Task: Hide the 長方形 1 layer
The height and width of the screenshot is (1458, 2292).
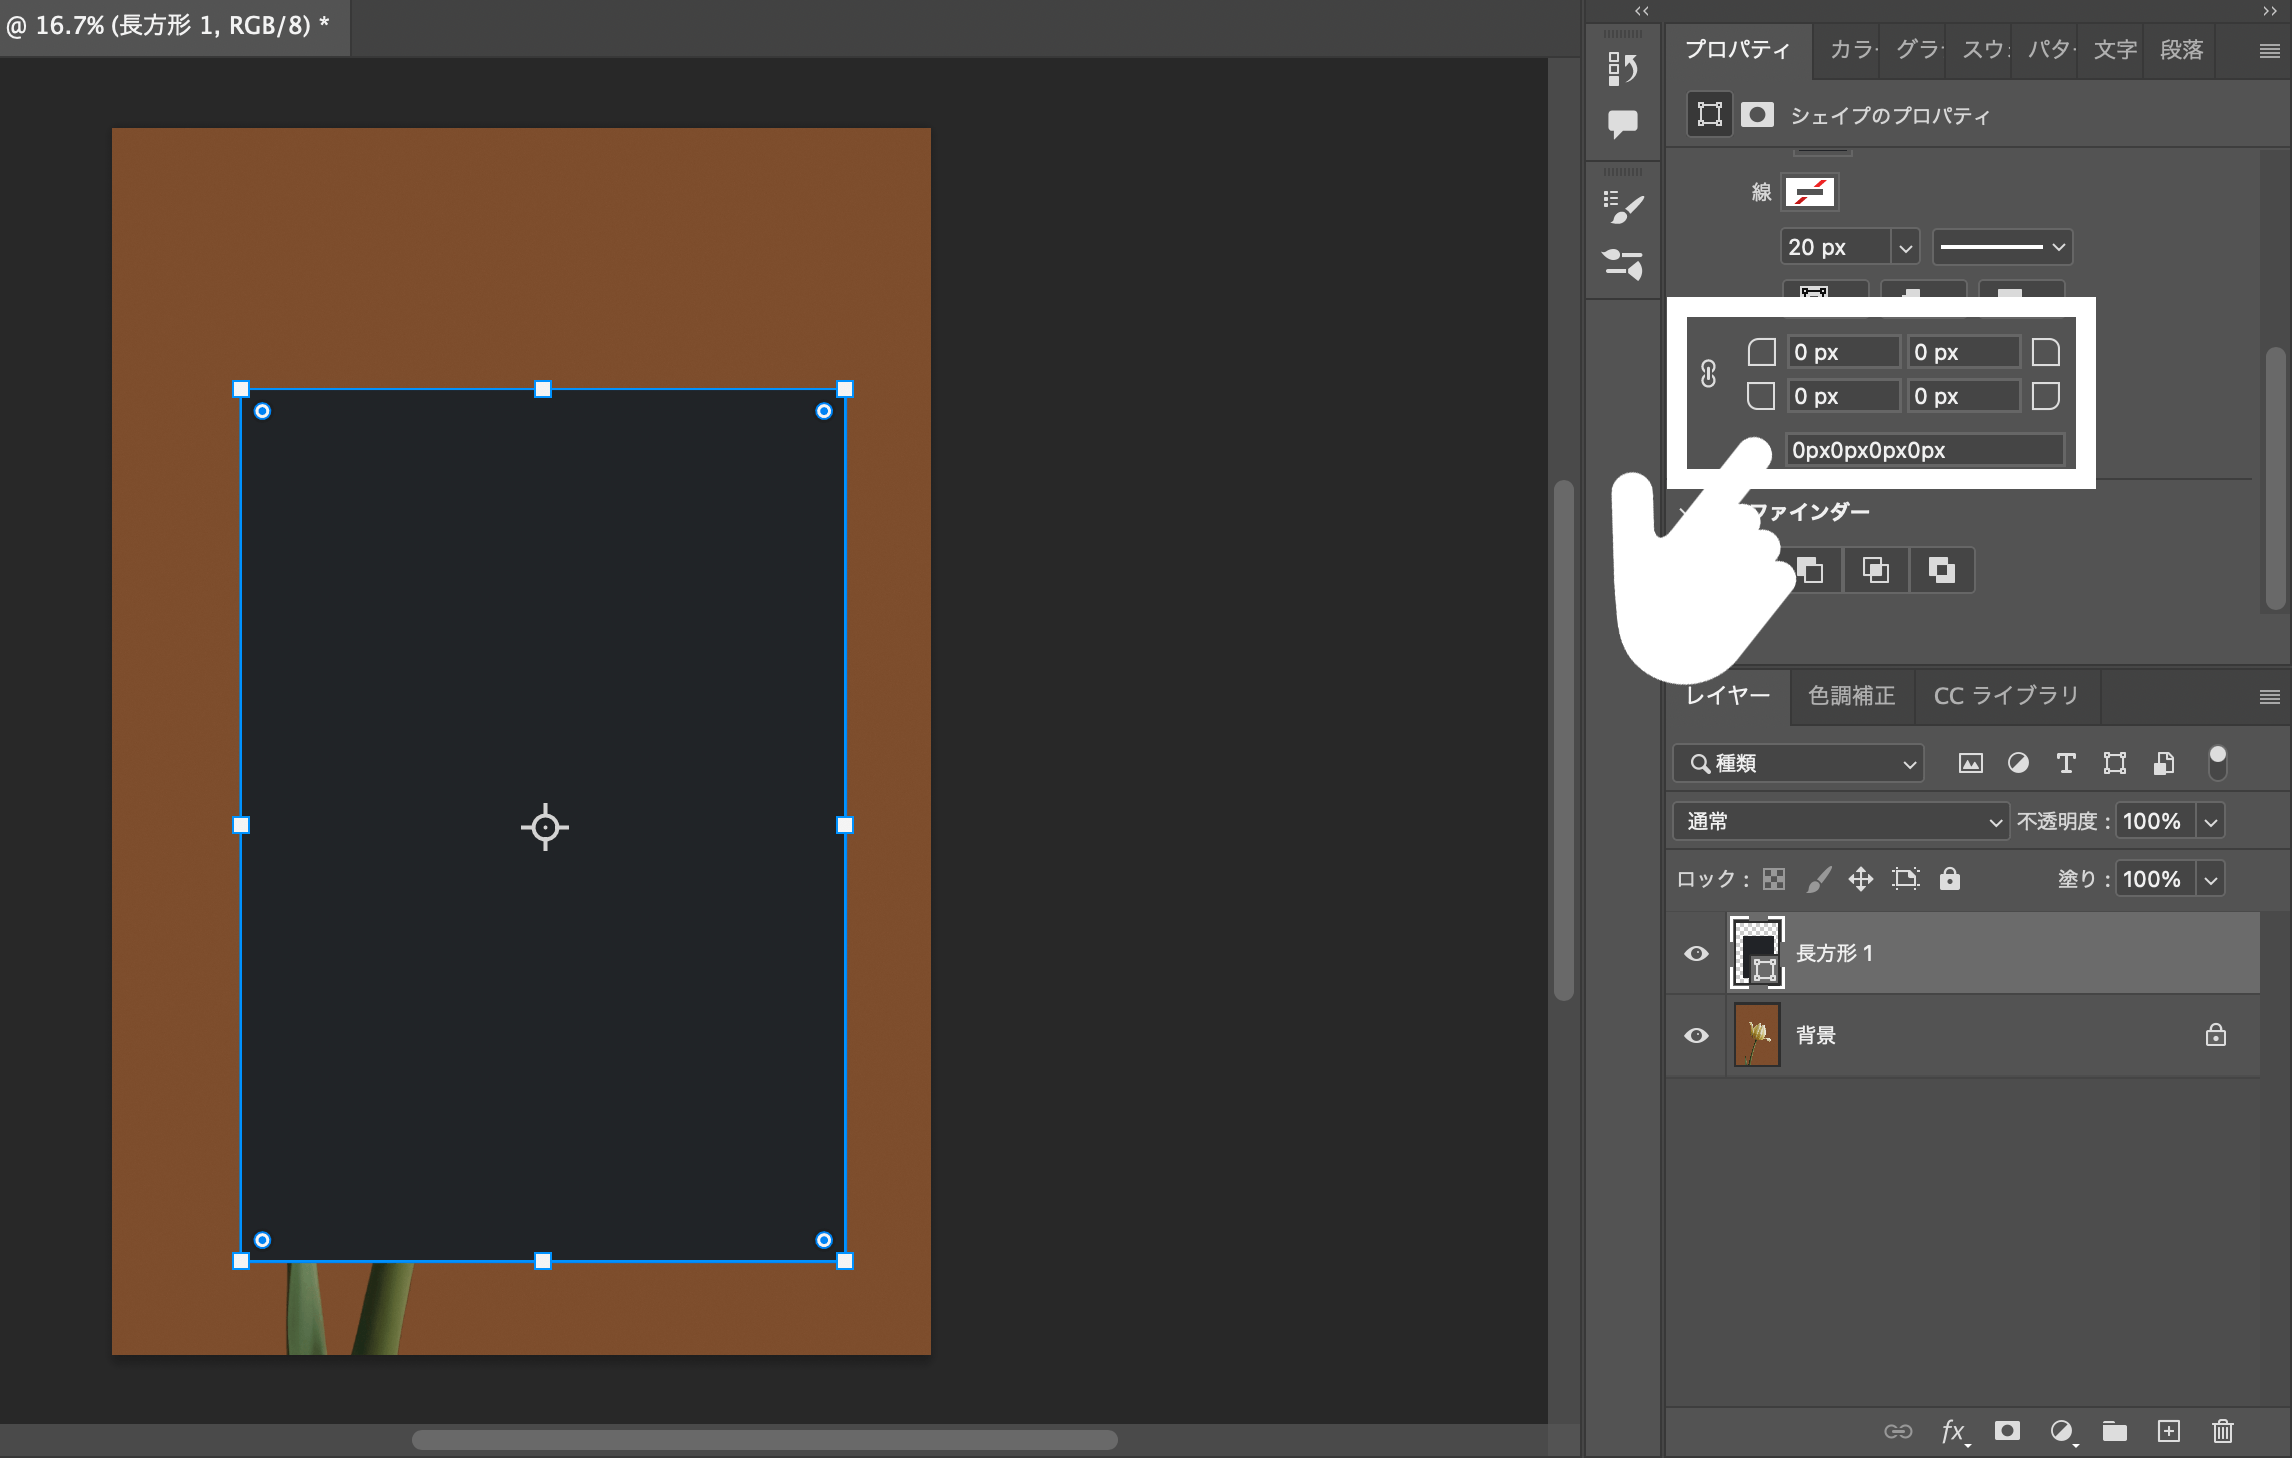Action: click(1696, 953)
